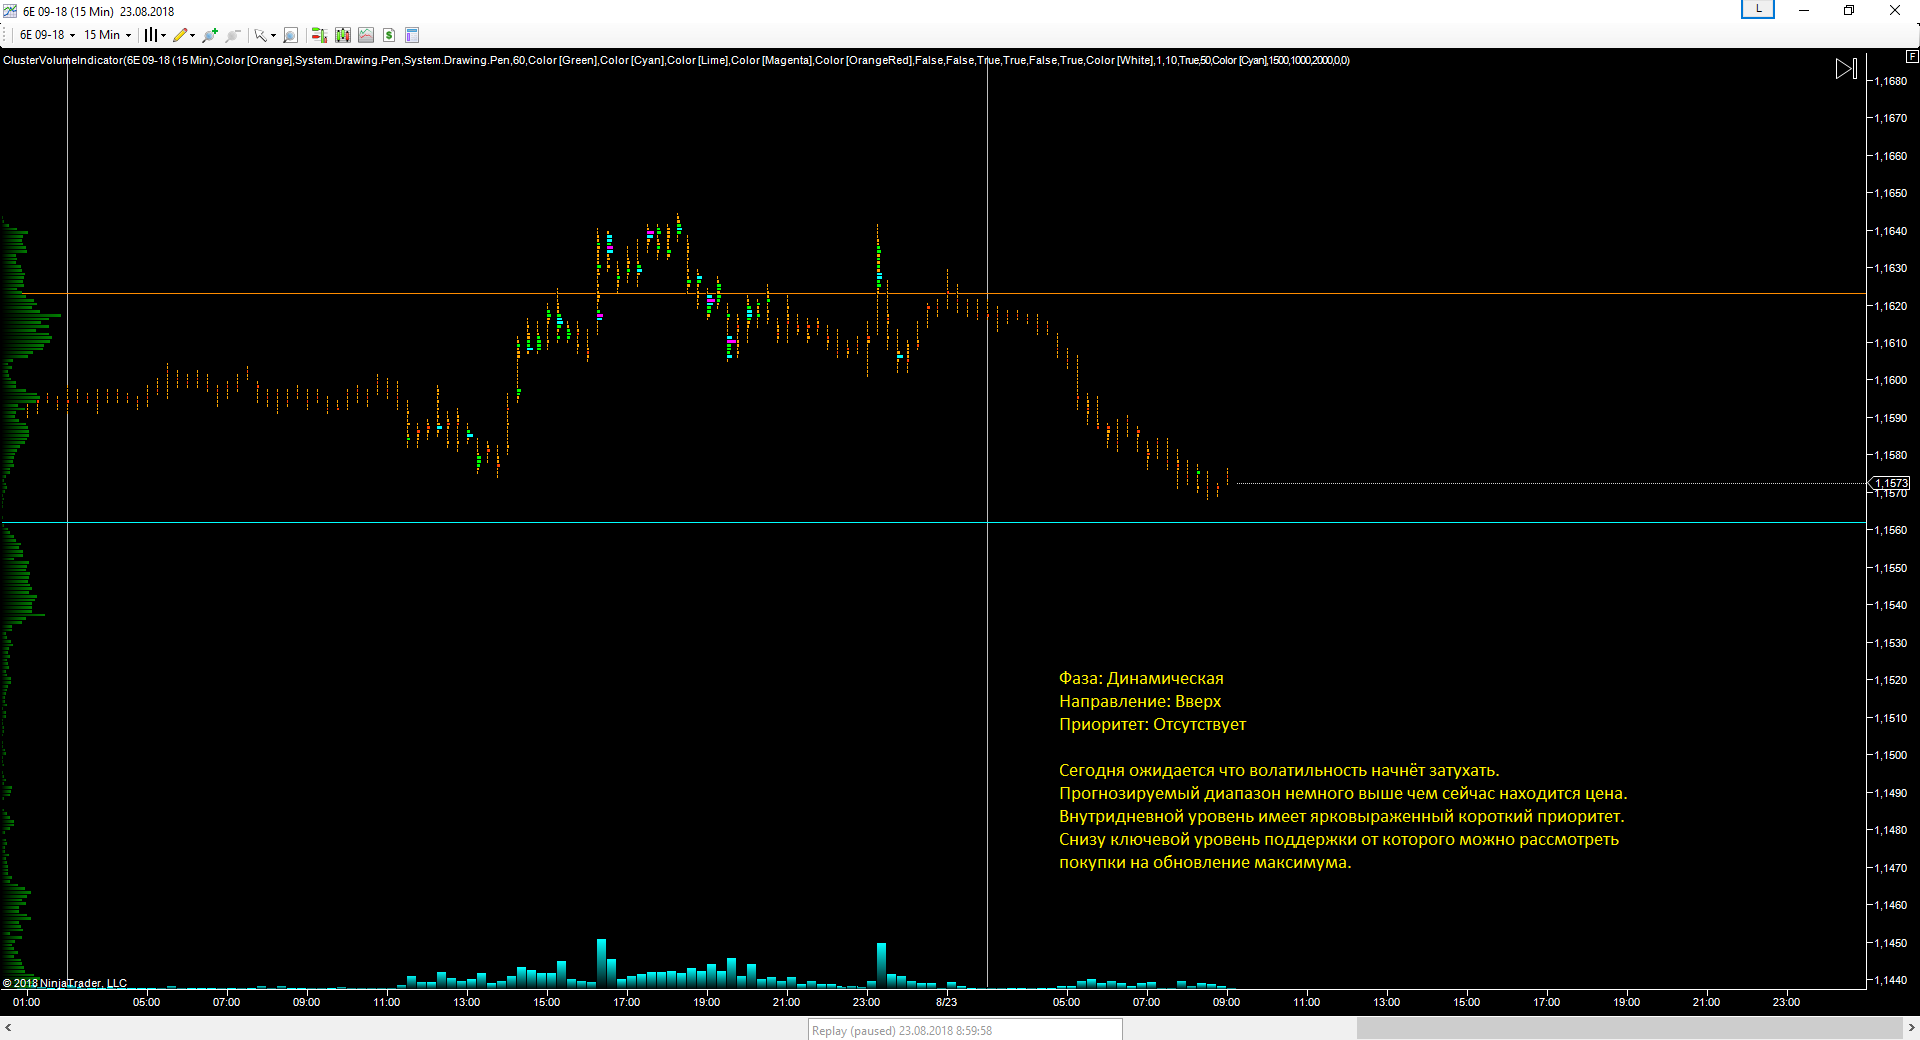This screenshot has width=1920, height=1040.
Task: Select the cursor pointer tool
Action: (260, 35)
